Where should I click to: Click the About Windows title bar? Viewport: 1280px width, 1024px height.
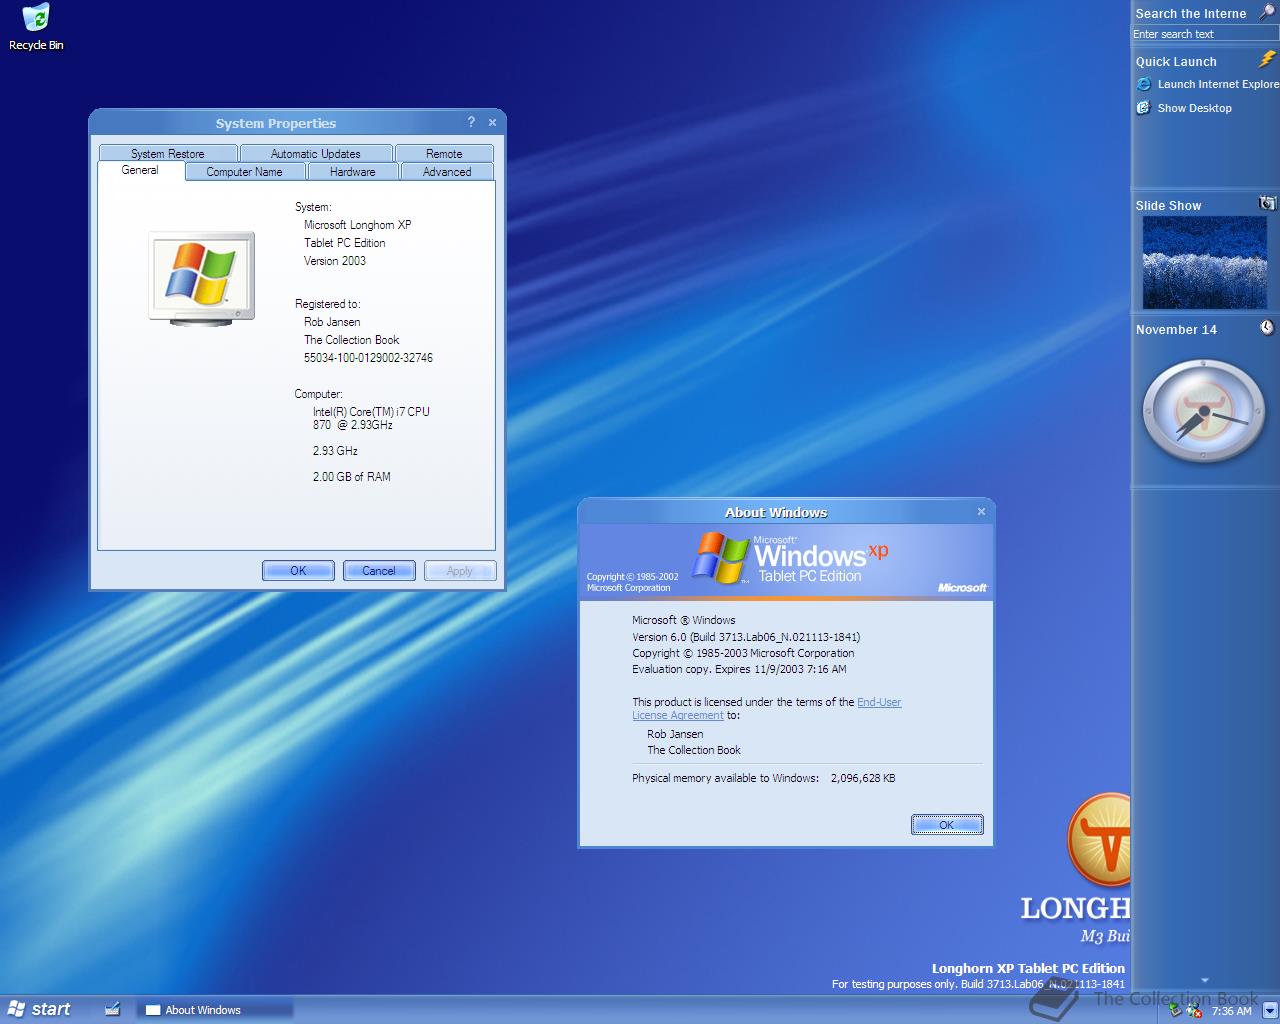776,511
